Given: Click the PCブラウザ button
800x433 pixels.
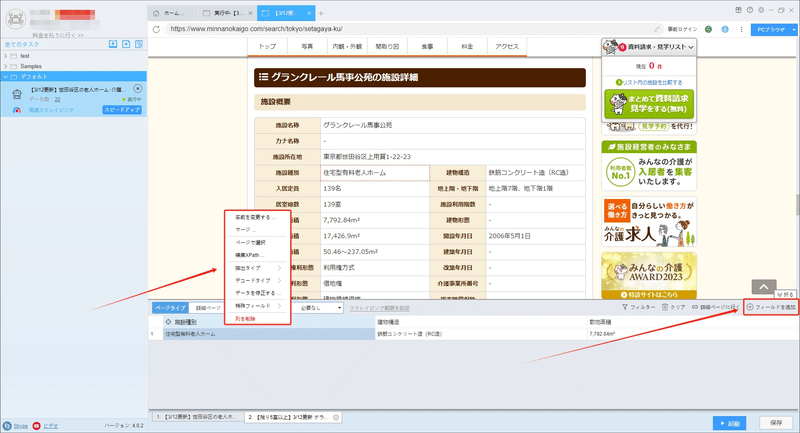Looking at the screenshot, I should click(x=771, y=30).
